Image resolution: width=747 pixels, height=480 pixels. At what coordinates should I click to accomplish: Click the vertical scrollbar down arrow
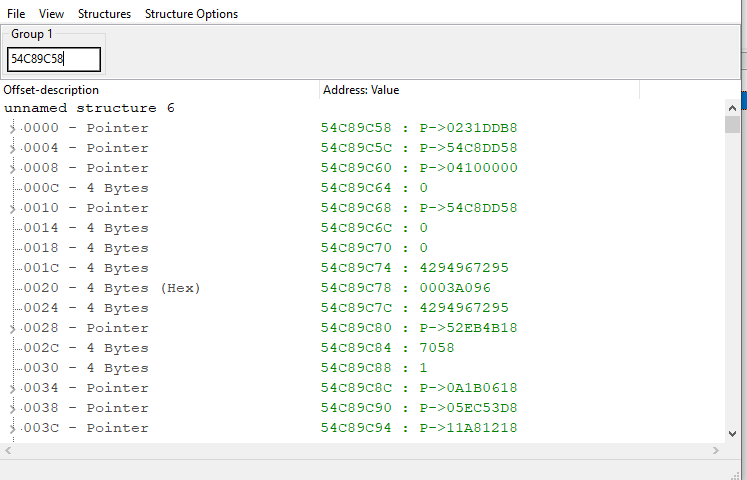[732, 434]
